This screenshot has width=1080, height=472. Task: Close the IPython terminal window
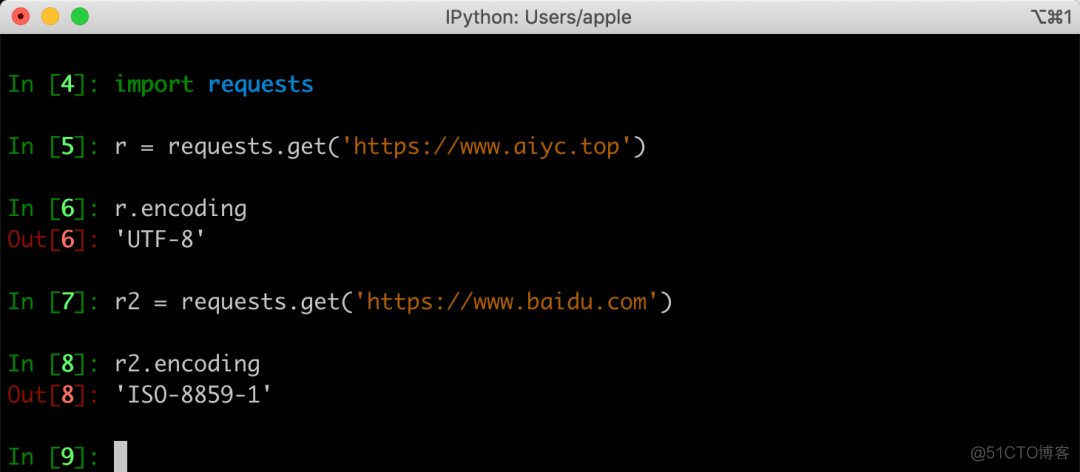pos(21,16)
